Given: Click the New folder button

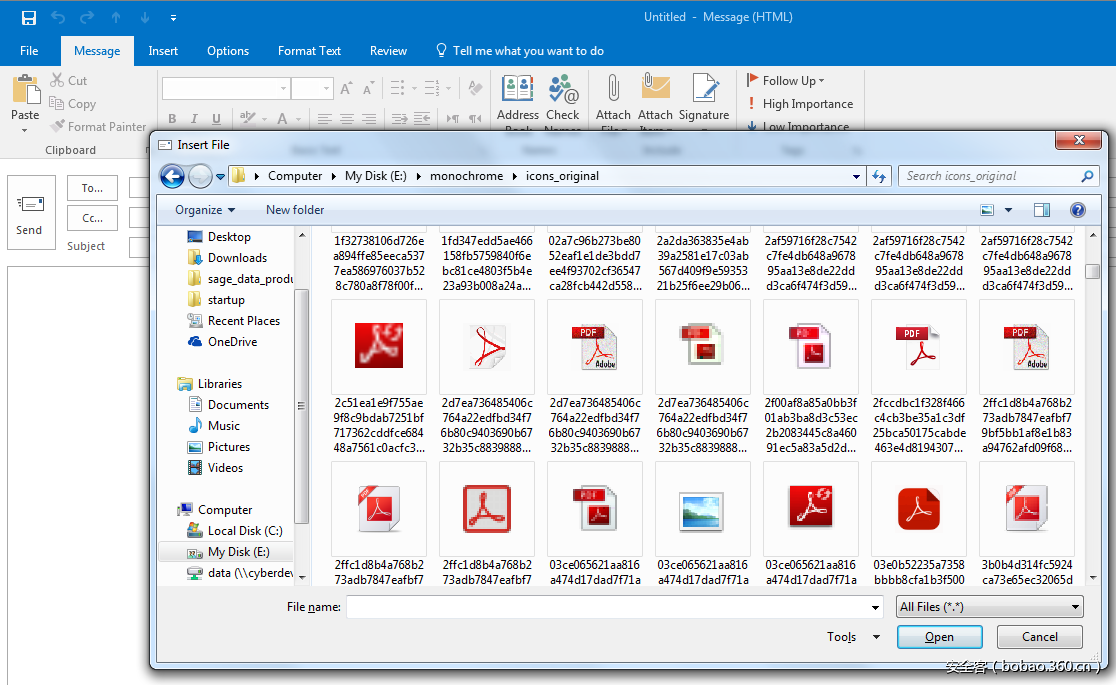Looking at the screenshot, I should coord(295,210).
